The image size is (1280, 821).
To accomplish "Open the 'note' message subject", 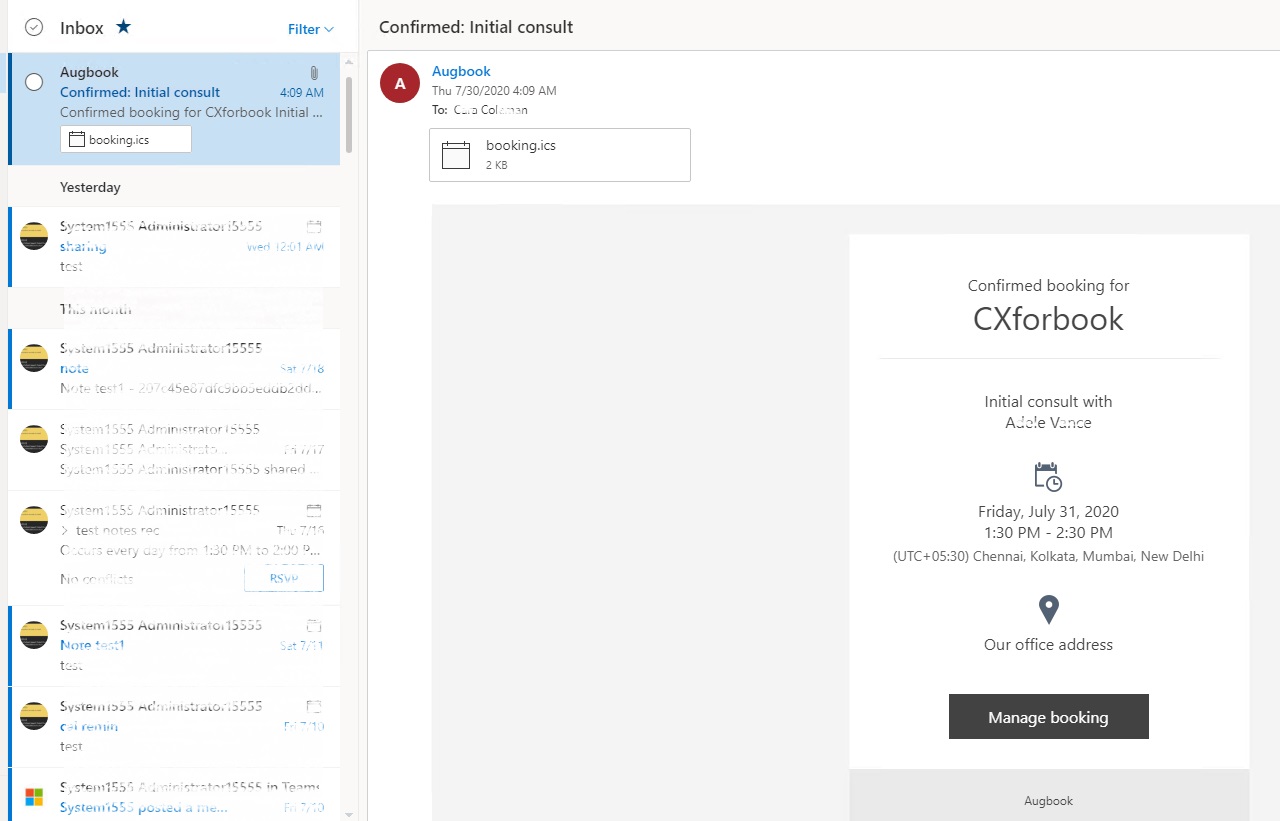I will click(74, 368).
